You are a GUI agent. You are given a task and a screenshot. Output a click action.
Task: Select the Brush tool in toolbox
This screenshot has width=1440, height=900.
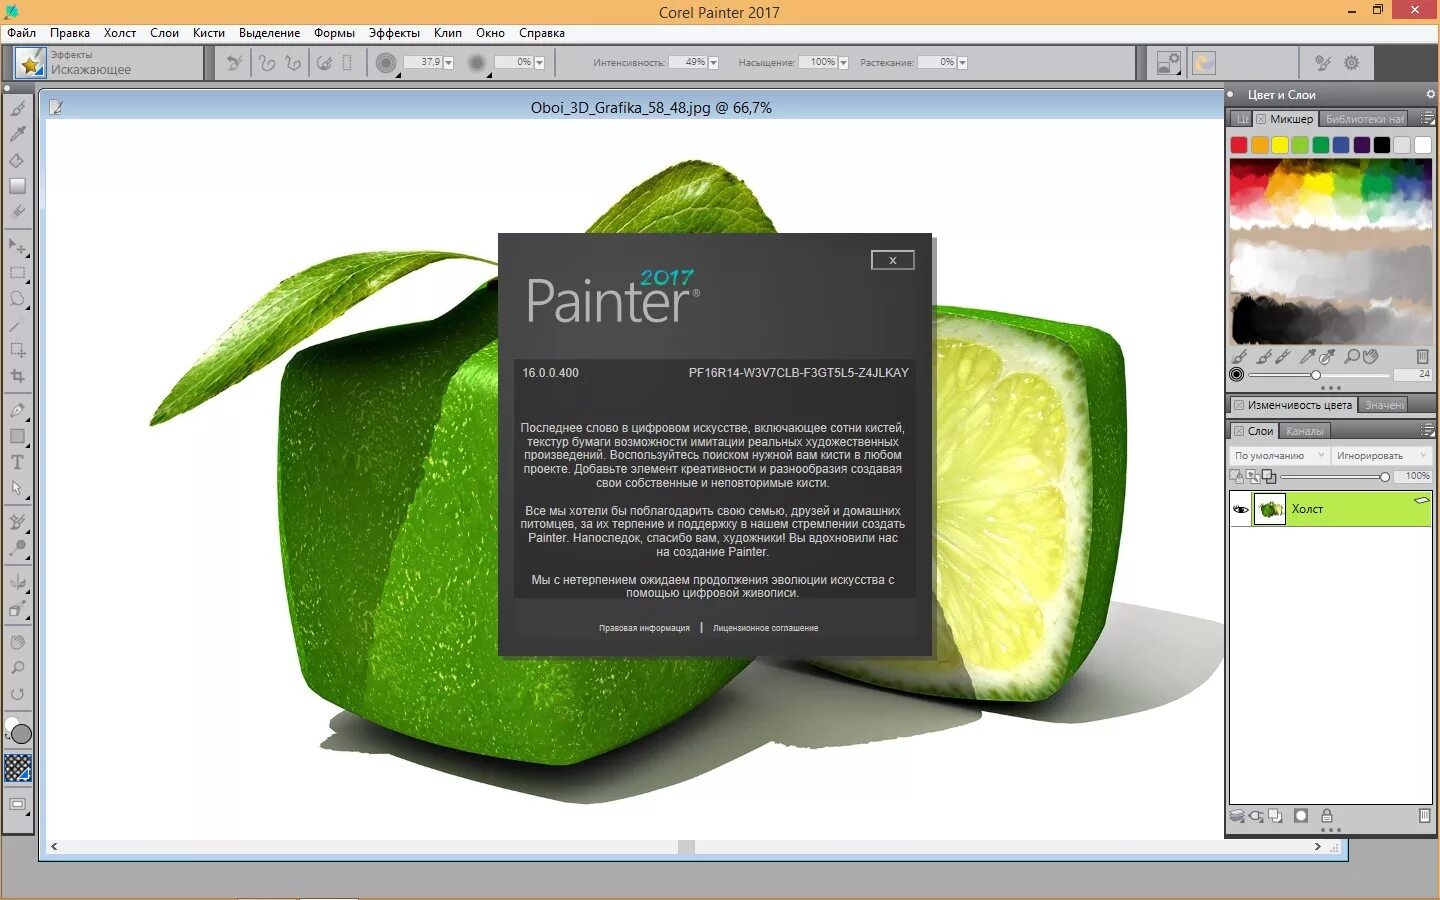pyautogui.click(x=17, y=108)
